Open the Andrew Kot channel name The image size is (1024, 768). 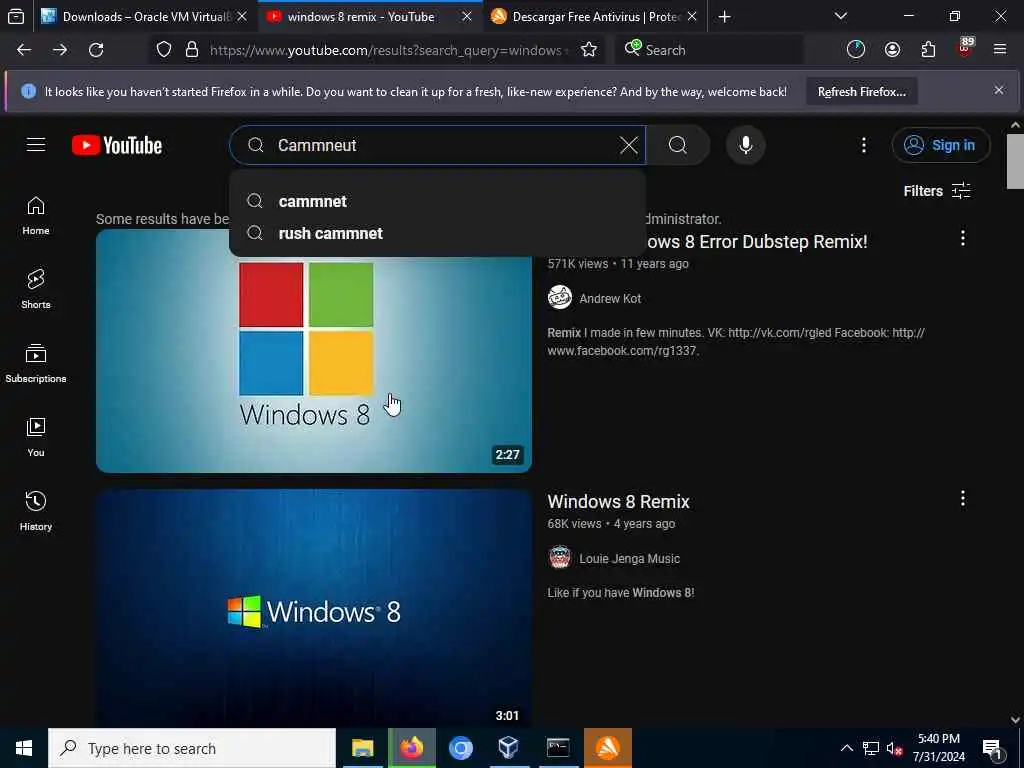[610, 298]
